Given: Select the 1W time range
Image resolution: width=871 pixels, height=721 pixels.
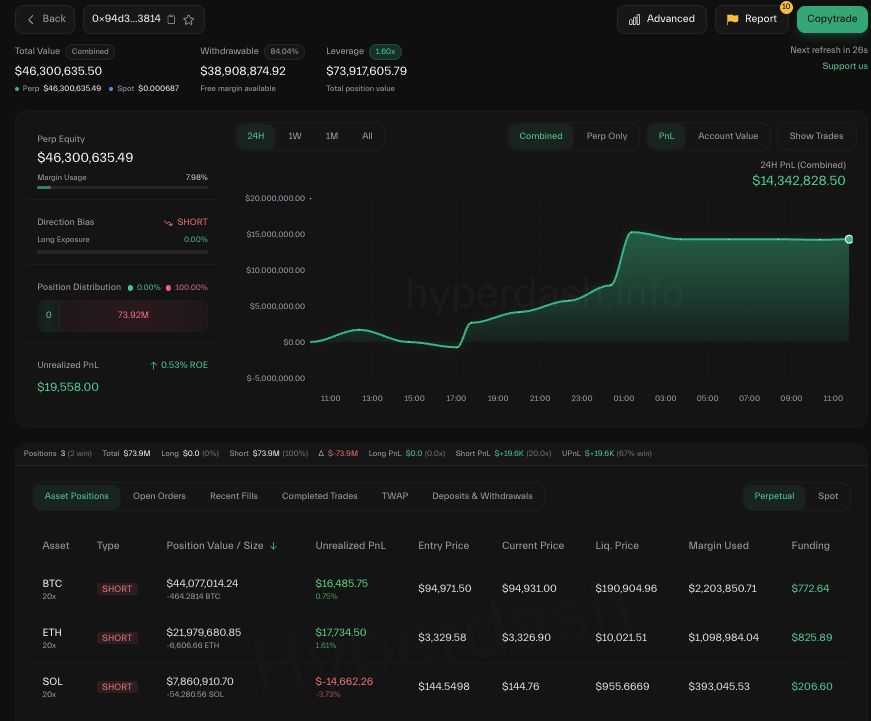Looking at the screenshot, I should [x=295, y=136].
